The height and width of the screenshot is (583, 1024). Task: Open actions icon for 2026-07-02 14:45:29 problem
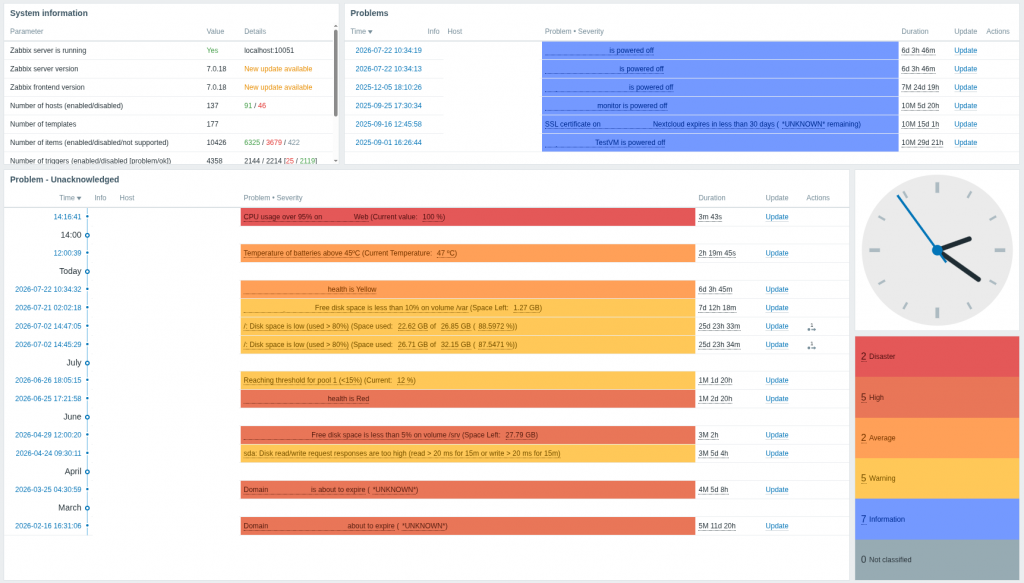[x=811, y=345]
